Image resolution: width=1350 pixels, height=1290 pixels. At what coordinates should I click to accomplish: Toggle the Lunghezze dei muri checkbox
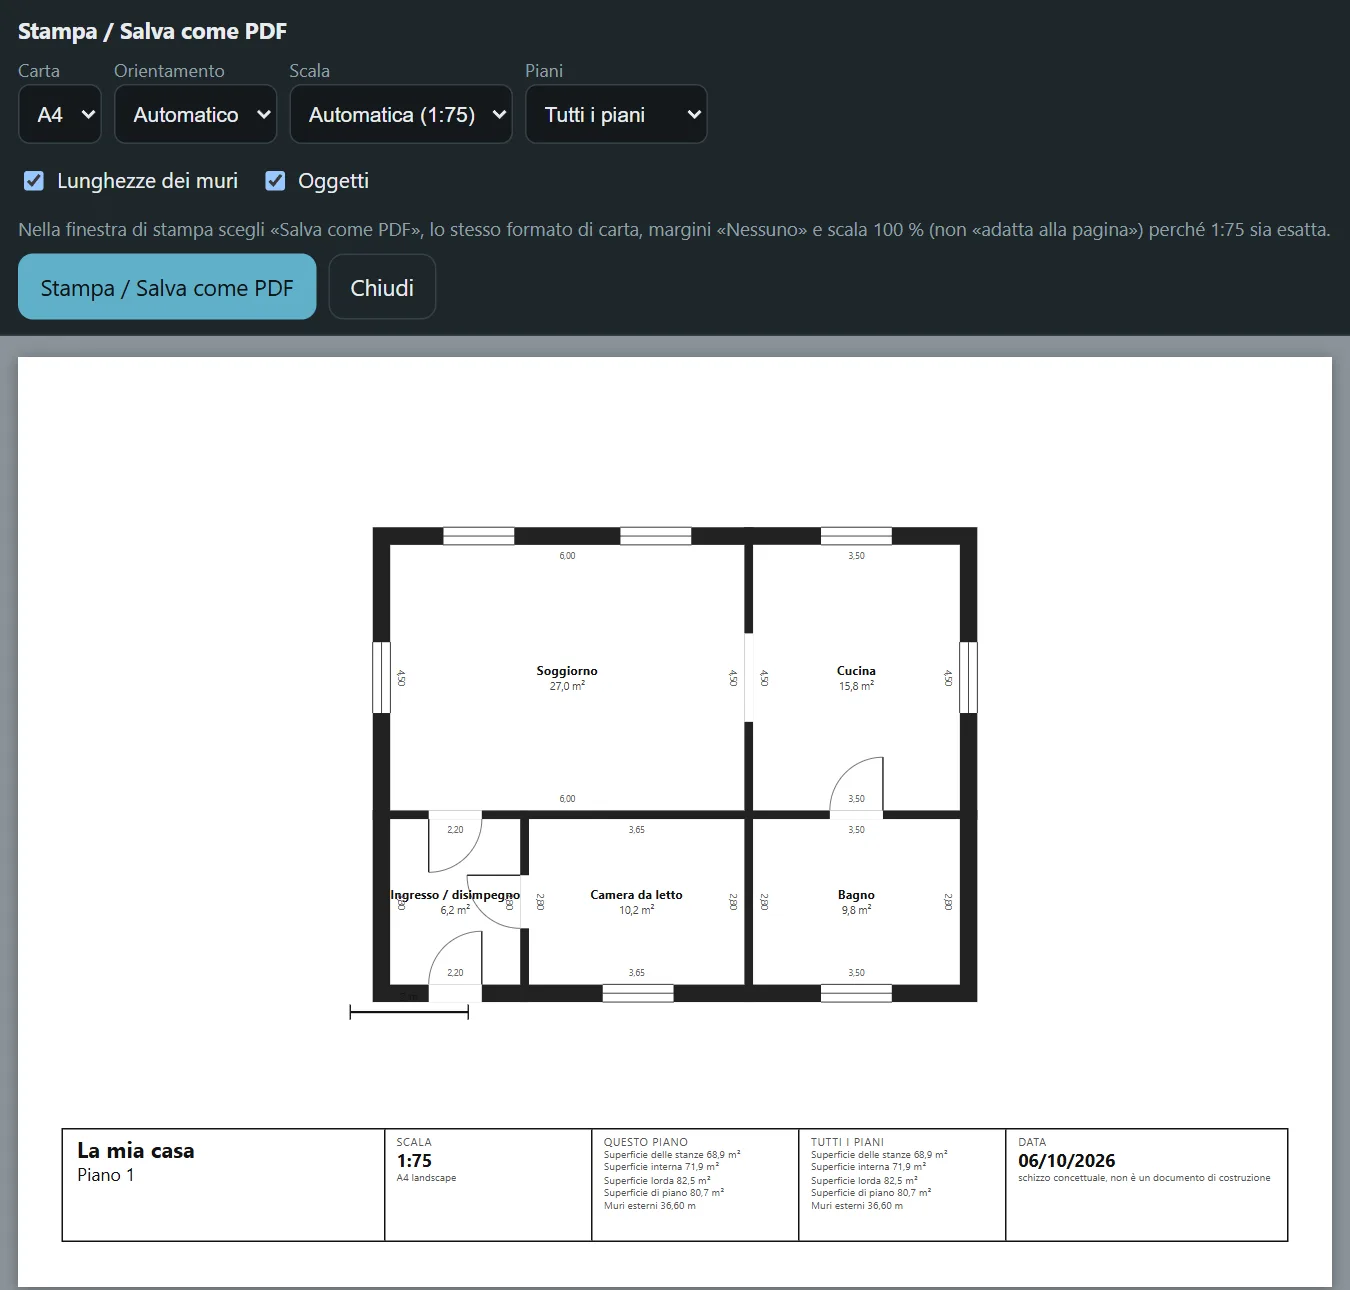(34, 181)
